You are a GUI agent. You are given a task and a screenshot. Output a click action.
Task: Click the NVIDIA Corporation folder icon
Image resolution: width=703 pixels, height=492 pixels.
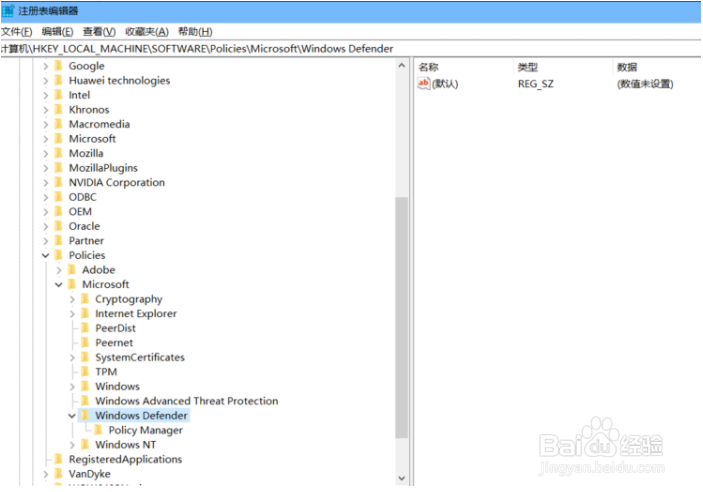[x=58, y=183]
